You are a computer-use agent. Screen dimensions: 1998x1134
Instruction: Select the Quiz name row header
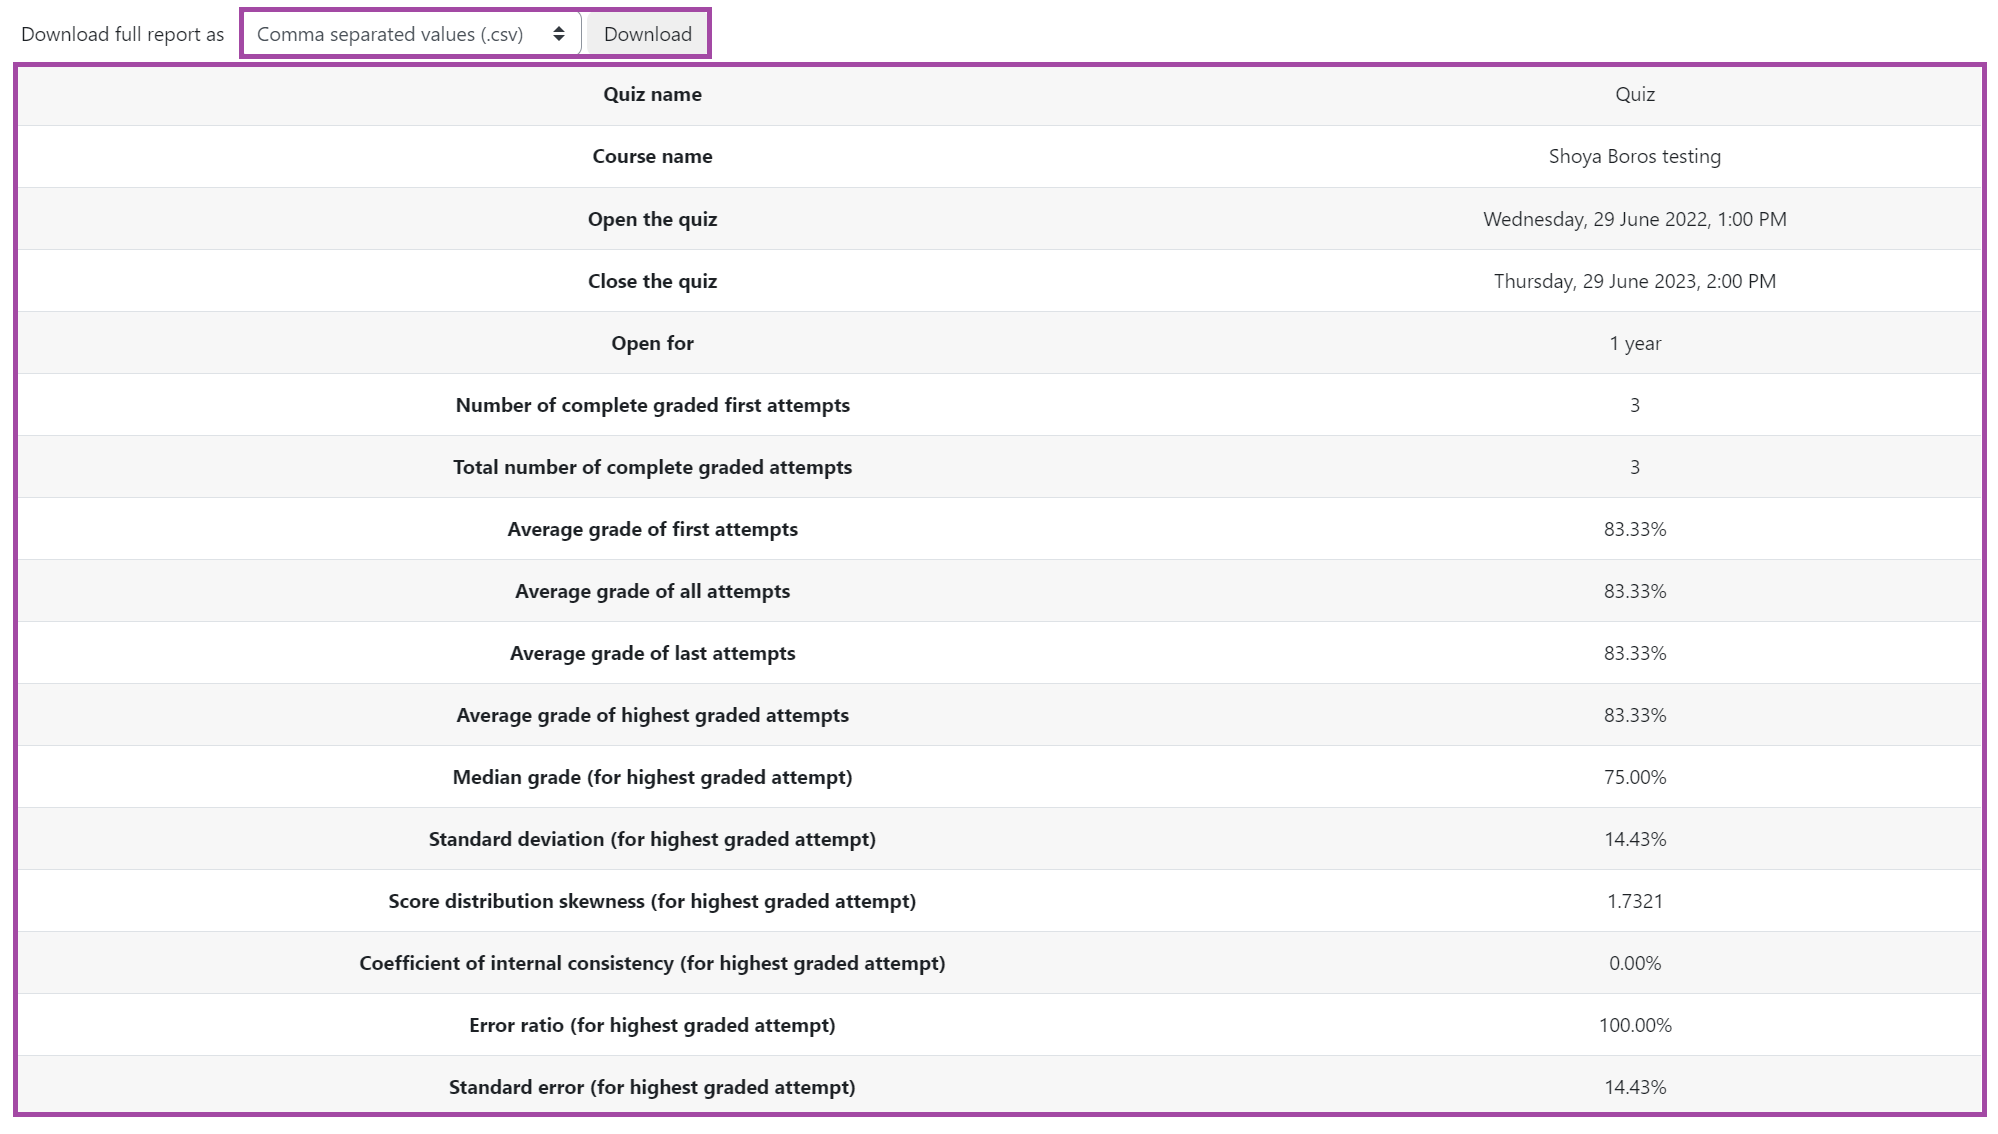[652, 94]
